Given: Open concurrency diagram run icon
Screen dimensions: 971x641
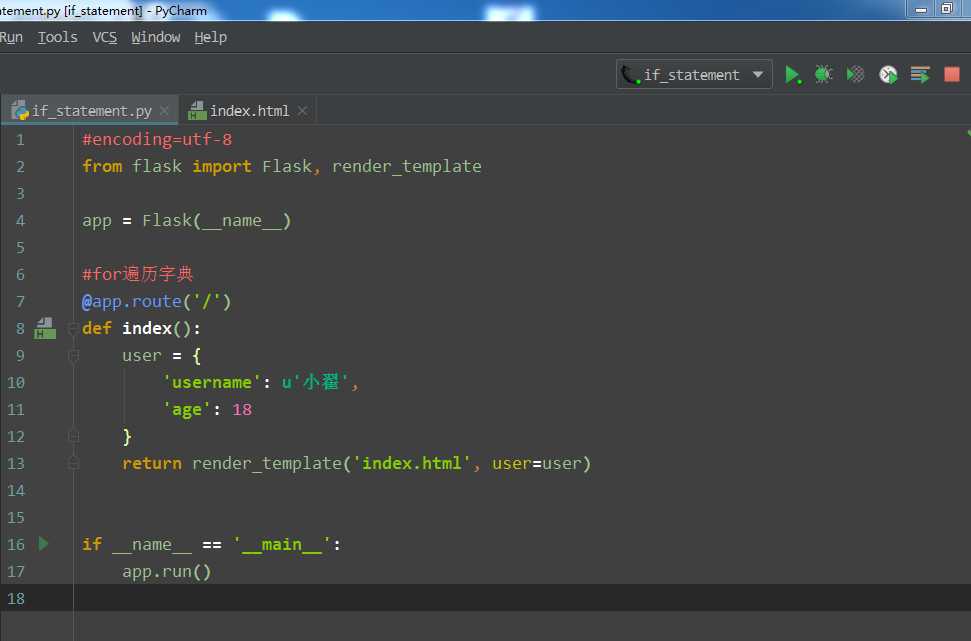Looking at the screenshot, I should coord(920,75).
